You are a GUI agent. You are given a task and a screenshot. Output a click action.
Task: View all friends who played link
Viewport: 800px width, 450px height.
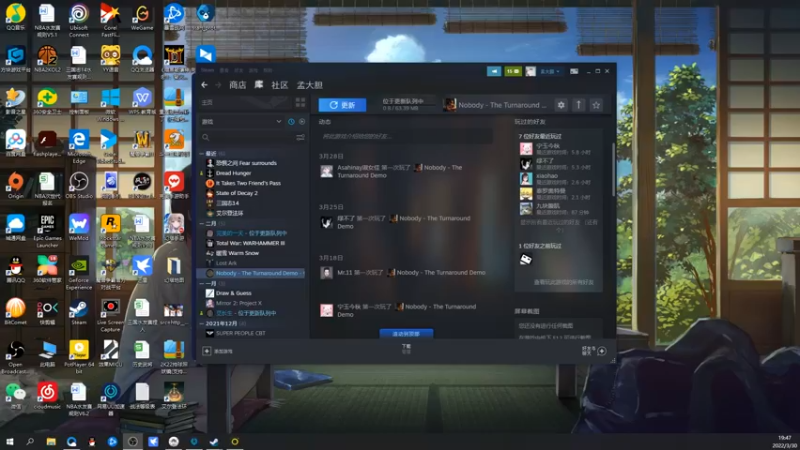pyautogui.click(x=563, y=282)
